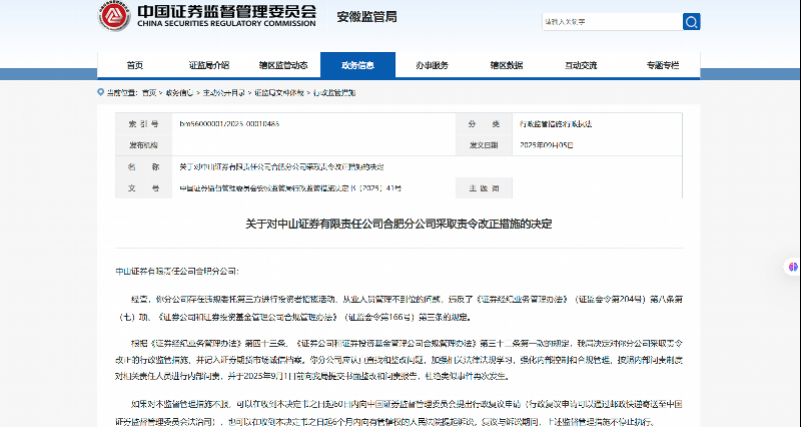This screenshot has height=427, width=801.
Task: Open the 首页 navigation tab
Action: pyautogui.click(x=135, y=65)
